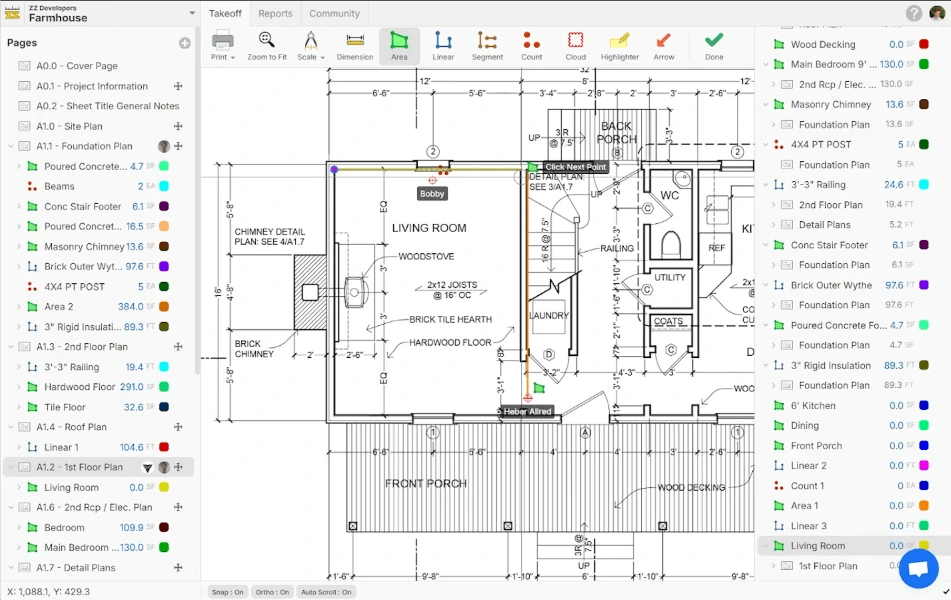Click move icon on A1.7 Detail Plans
This screenshot has height=600, width=951.
178,568
